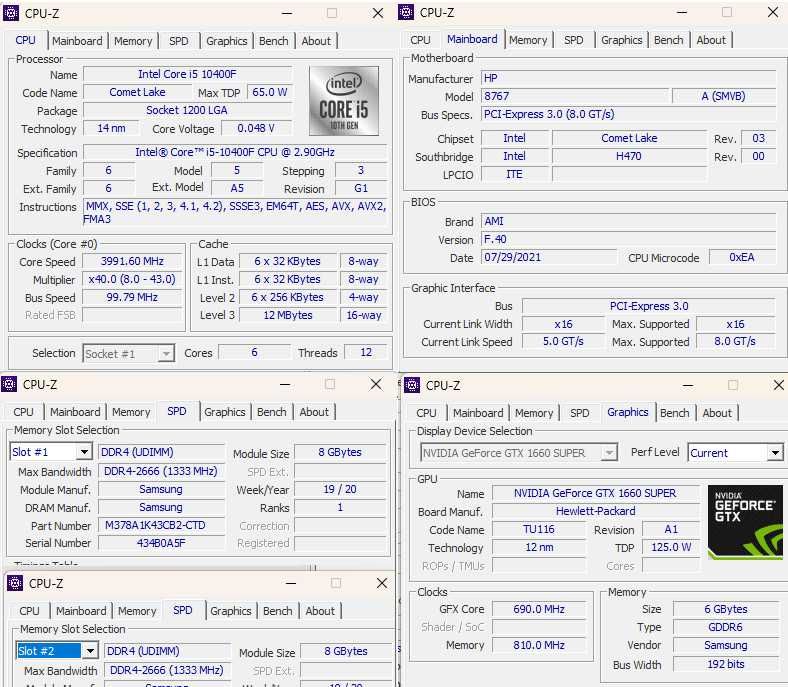Click CPU-Z app icon in Slot #2 SPD window
Image resolution: width=788 pixels, height=687 pixels.
(x=15, y=583)
